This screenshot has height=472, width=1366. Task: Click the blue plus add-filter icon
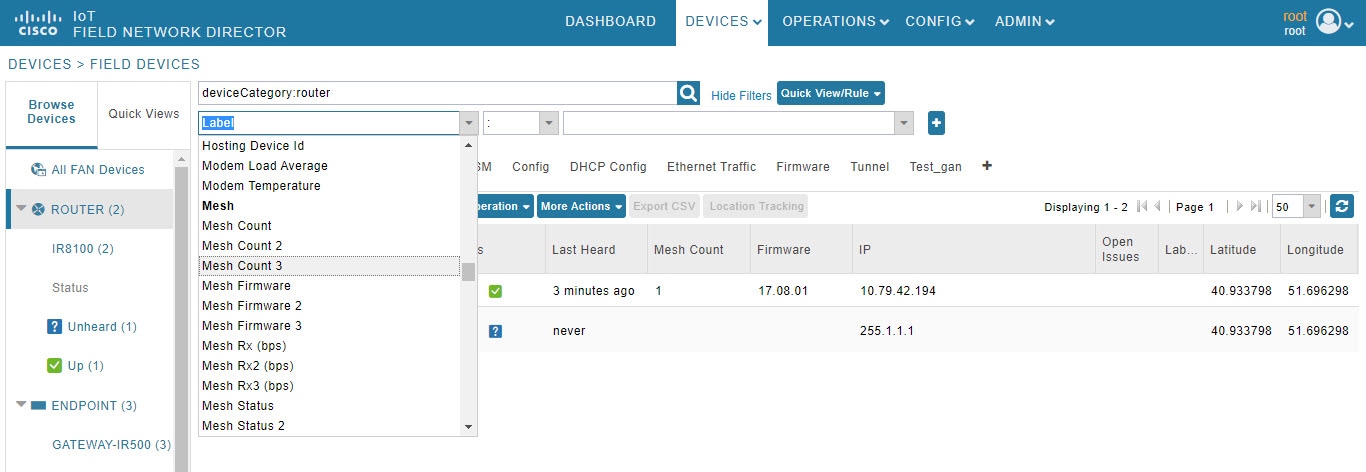tap(936, 123)
